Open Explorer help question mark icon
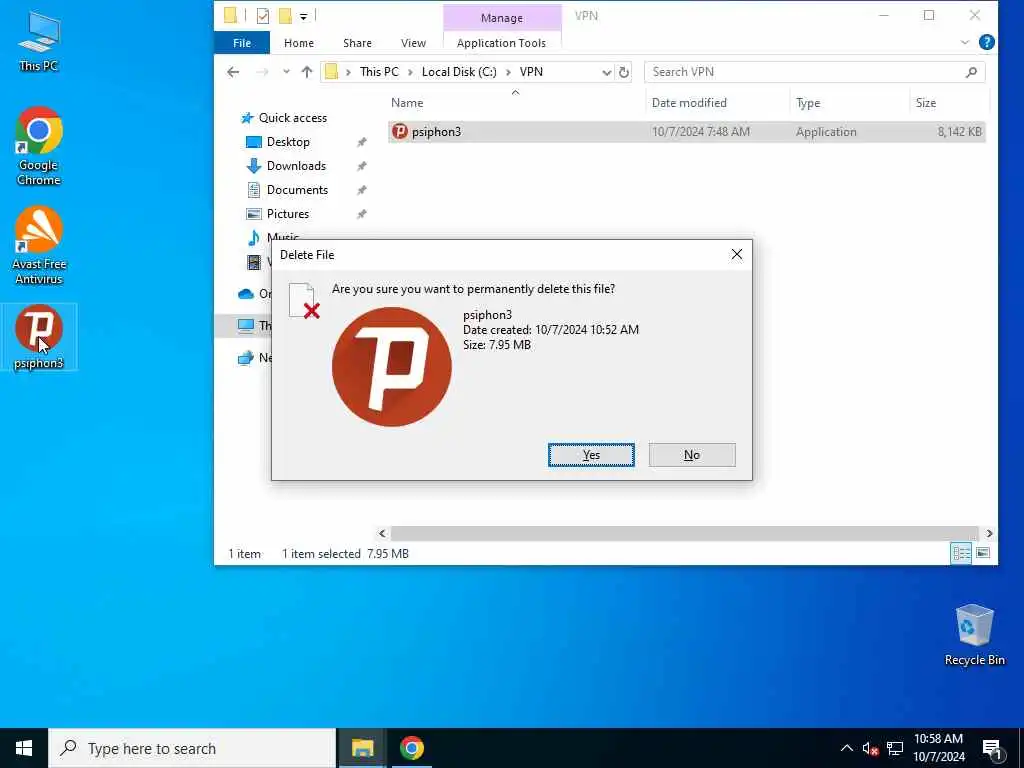 pos(986,42)
